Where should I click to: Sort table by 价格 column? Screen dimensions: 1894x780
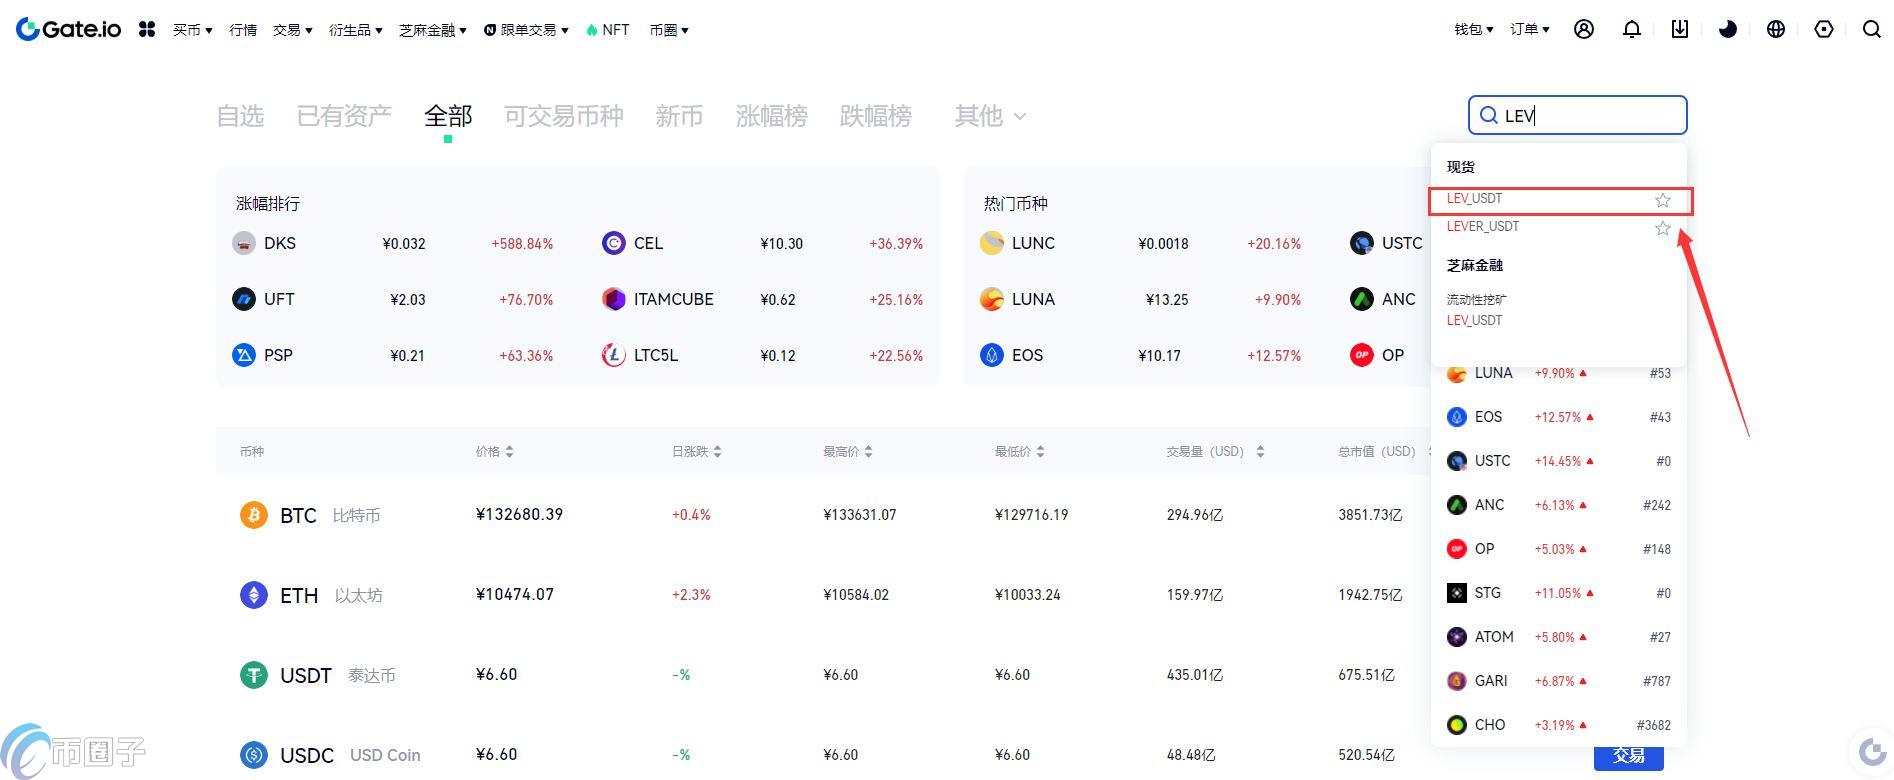click(x=495, y=452)
